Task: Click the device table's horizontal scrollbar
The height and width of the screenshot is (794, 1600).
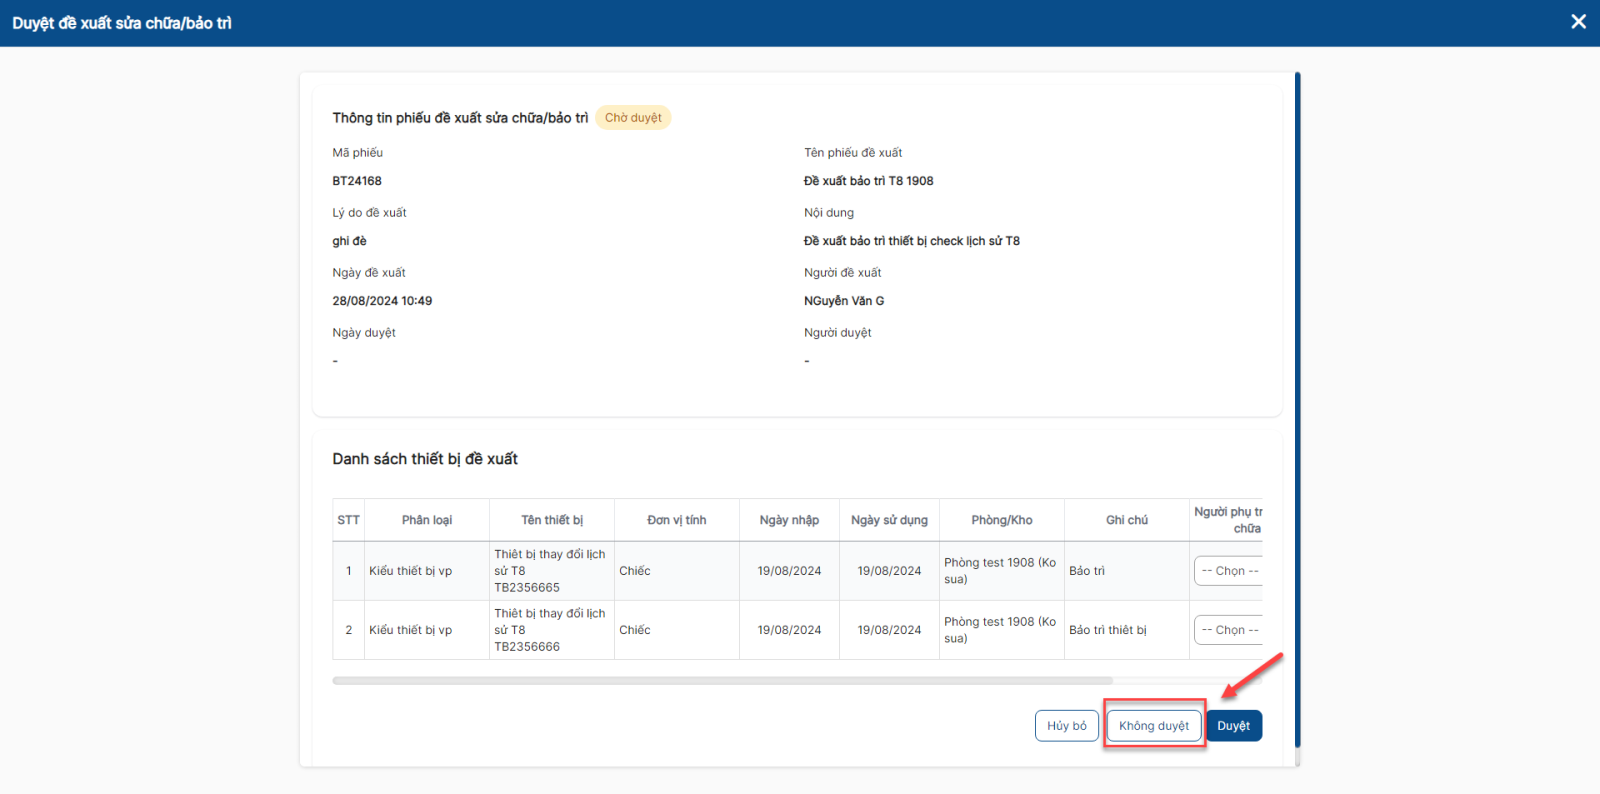Action: pyautogui.click(x=722, y=680)
